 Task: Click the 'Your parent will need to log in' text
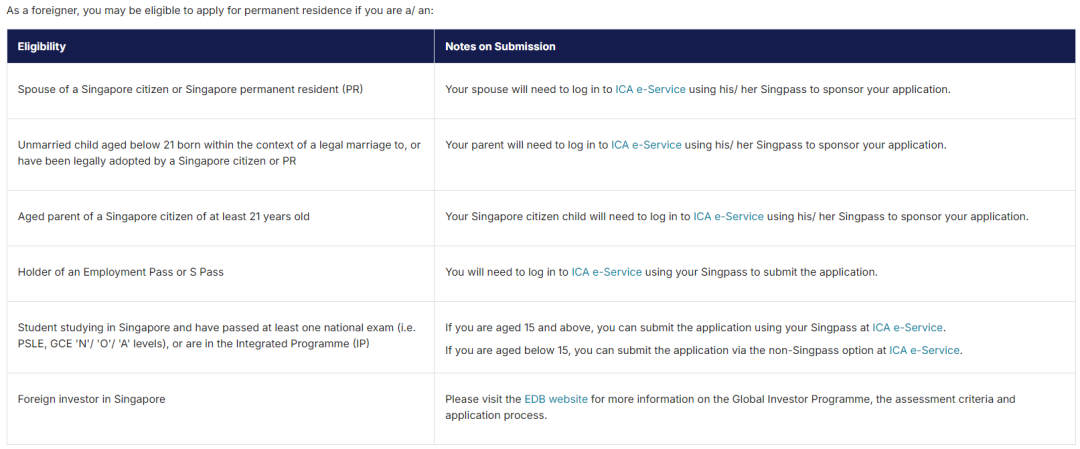[526, 145]
